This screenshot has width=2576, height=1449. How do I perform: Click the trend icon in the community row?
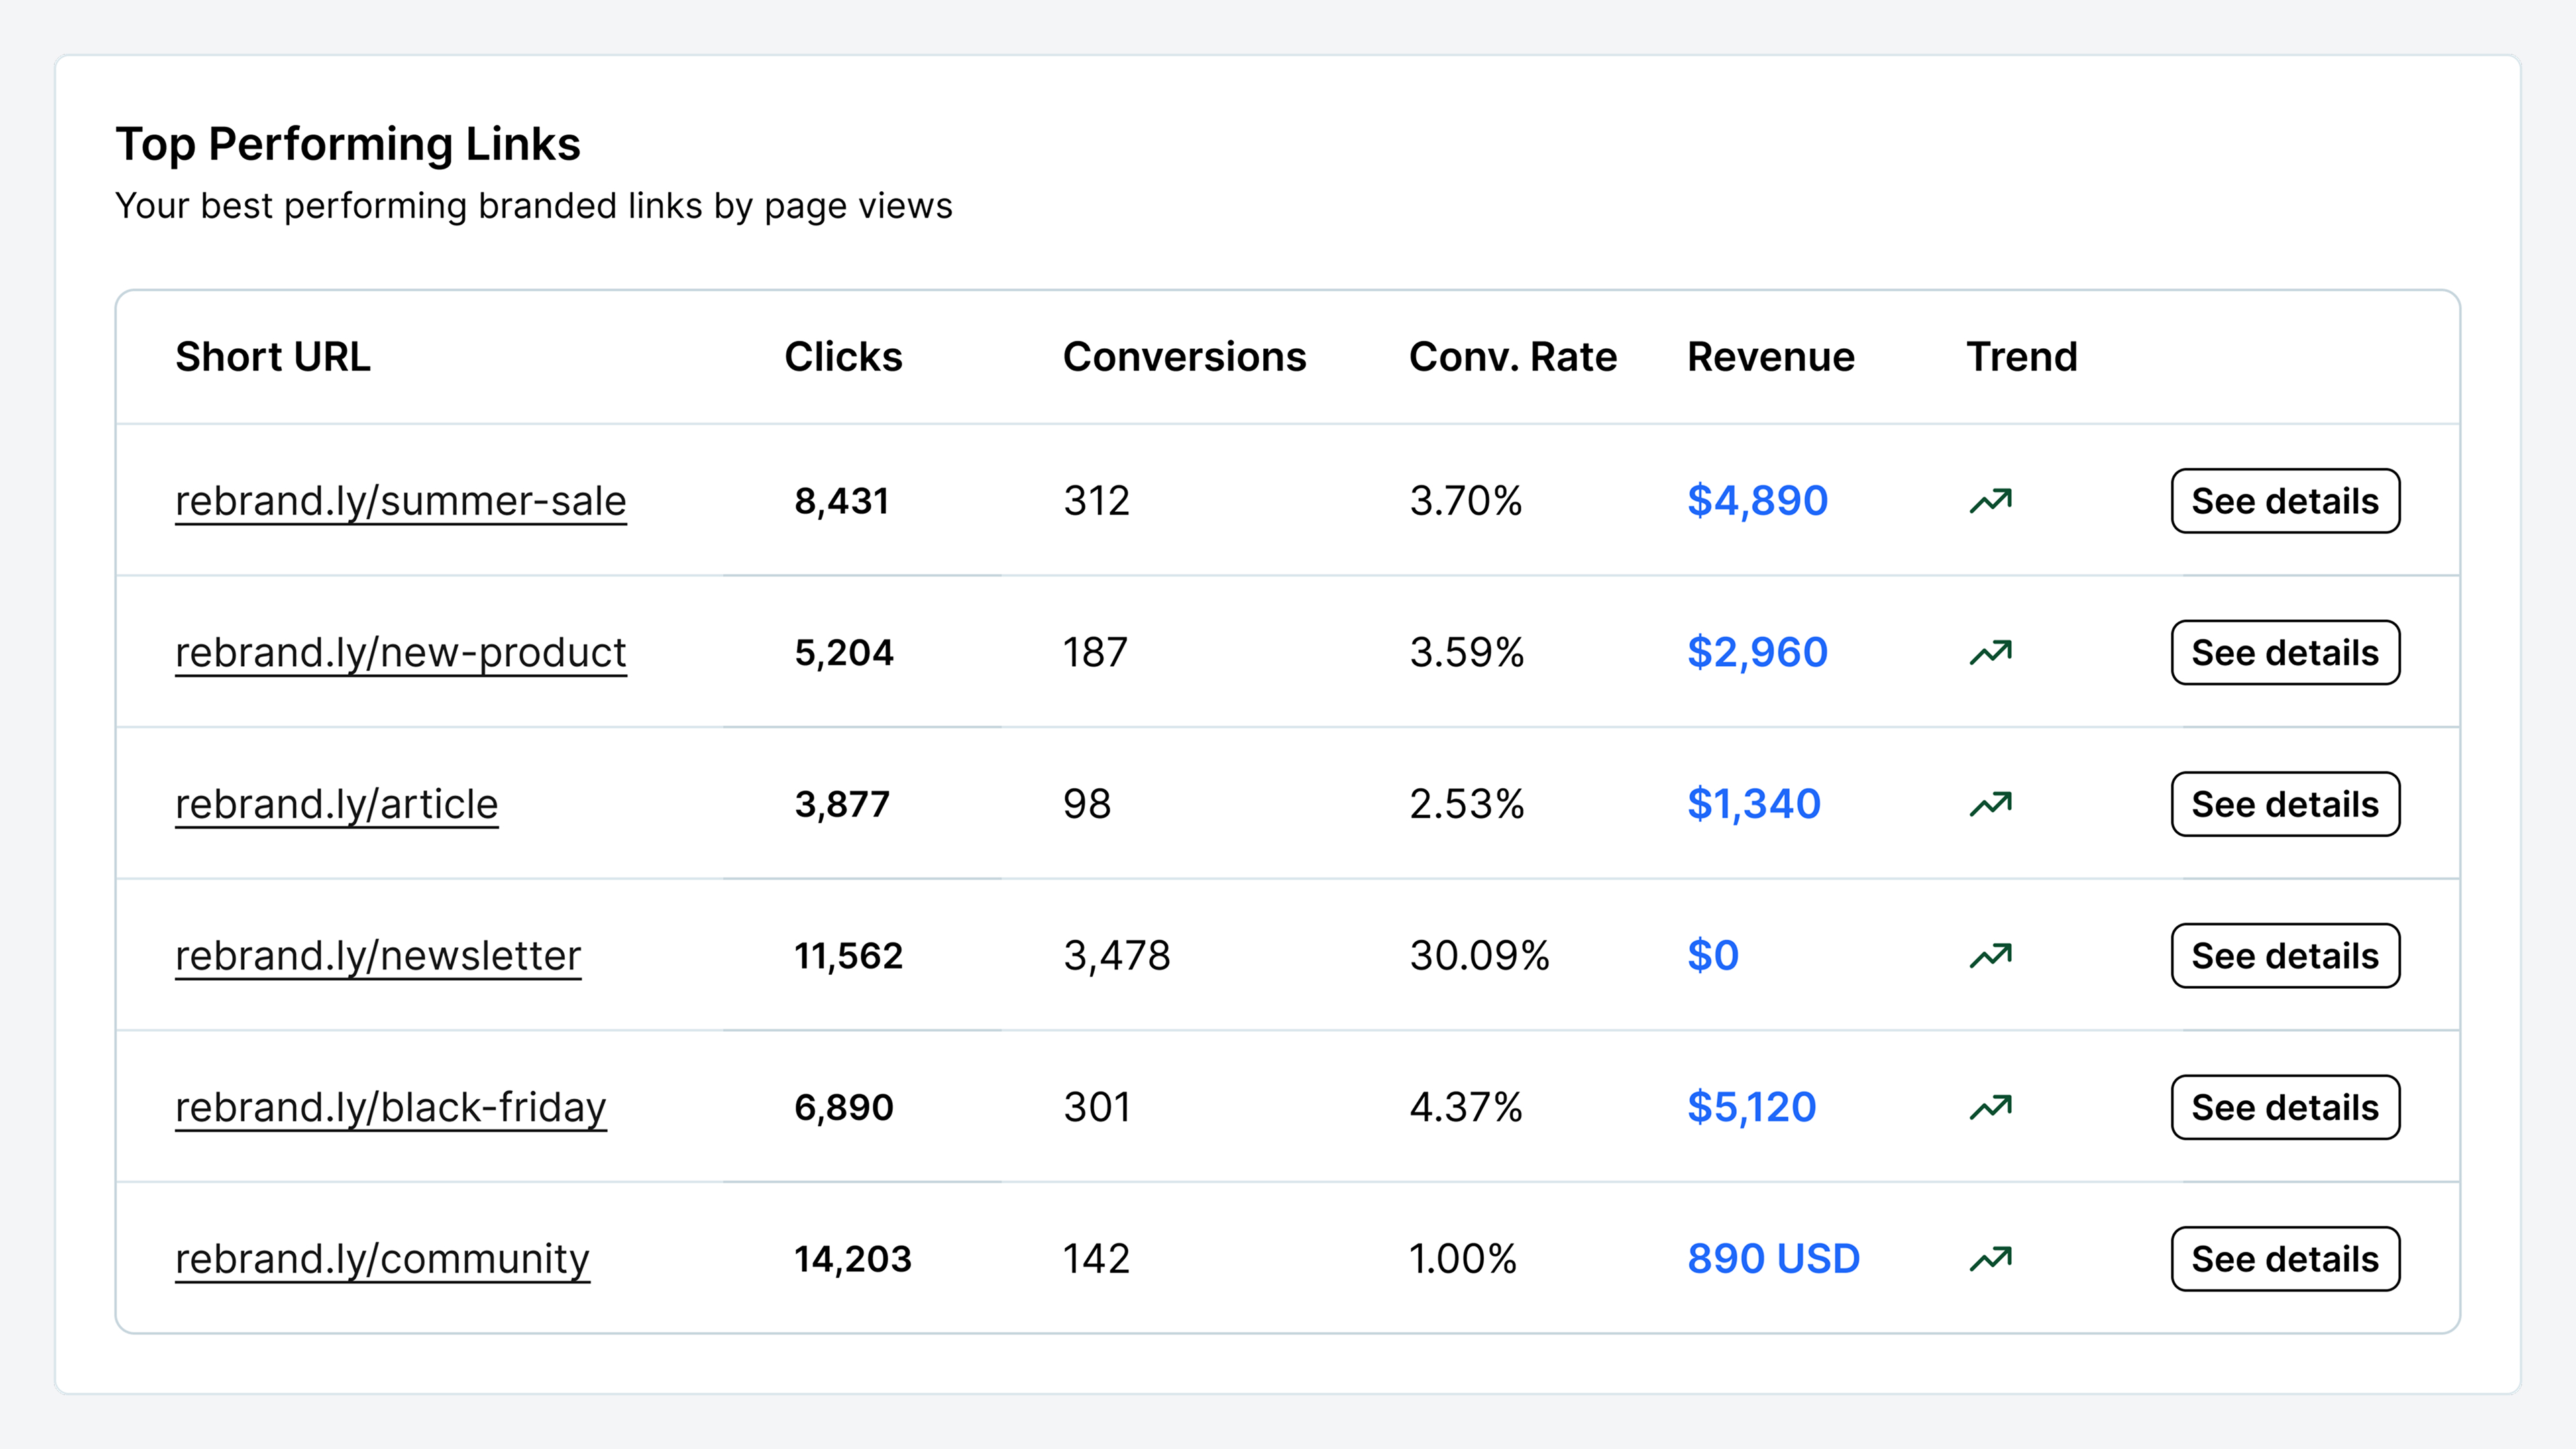(1990, 1259)
